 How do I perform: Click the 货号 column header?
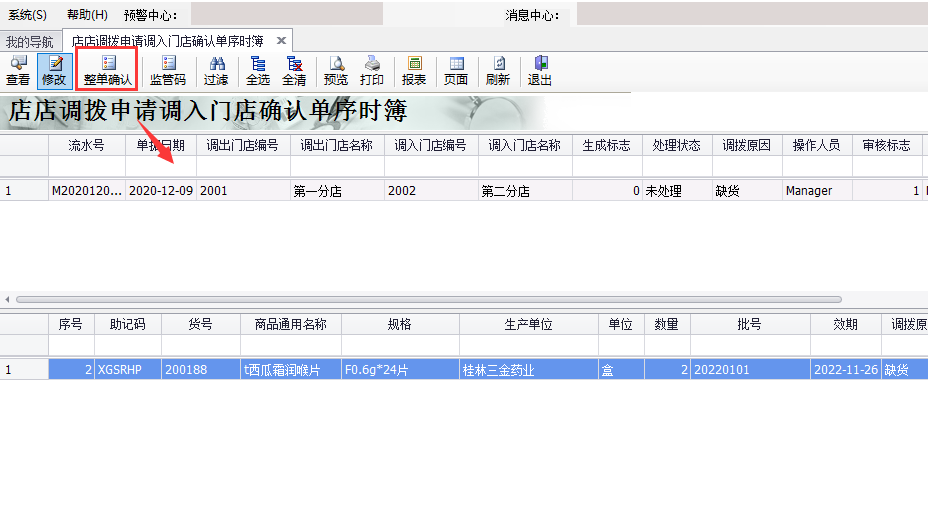(x=201, y=324)
